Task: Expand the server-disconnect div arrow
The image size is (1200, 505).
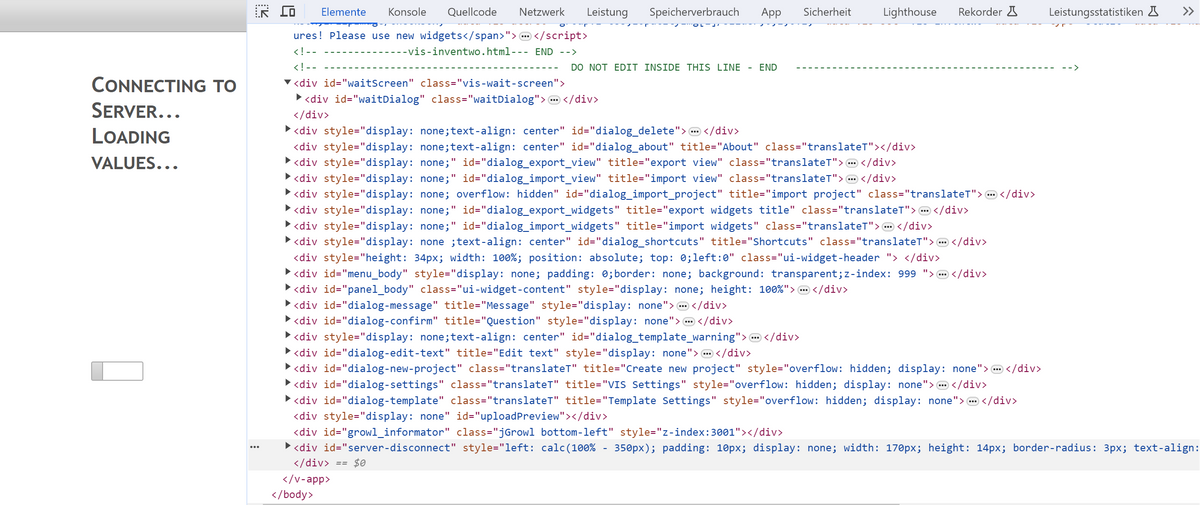Action: (288, 448)
